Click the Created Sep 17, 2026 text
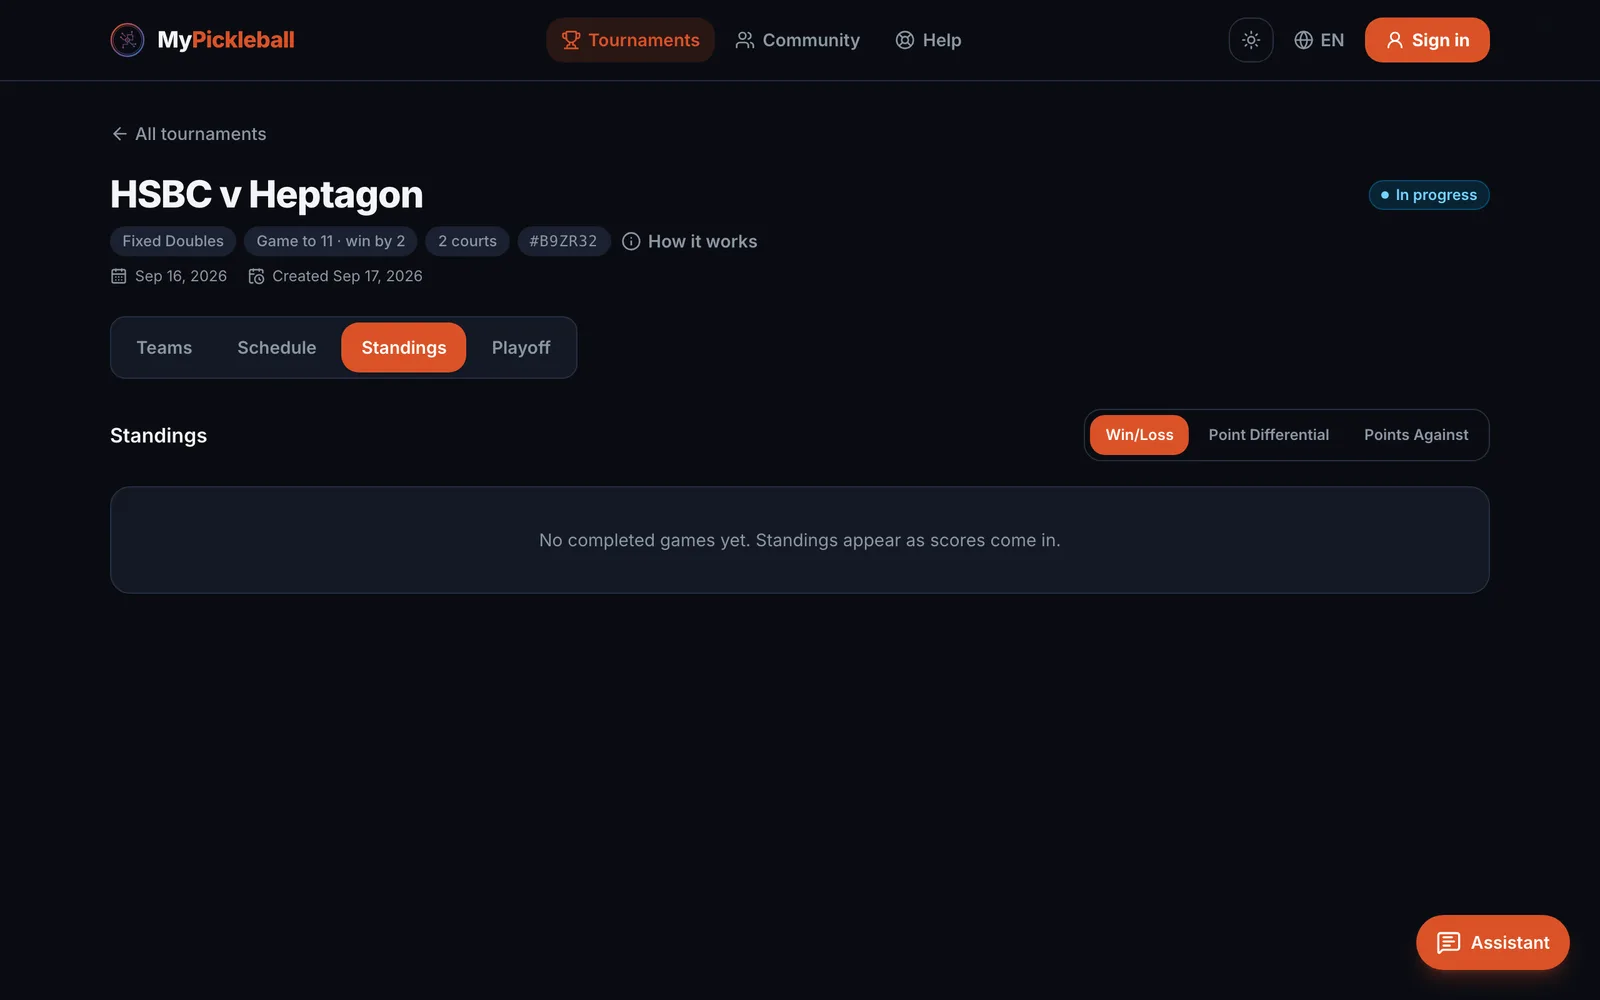The image size is (1600, 1000). [x=347, y=276]
